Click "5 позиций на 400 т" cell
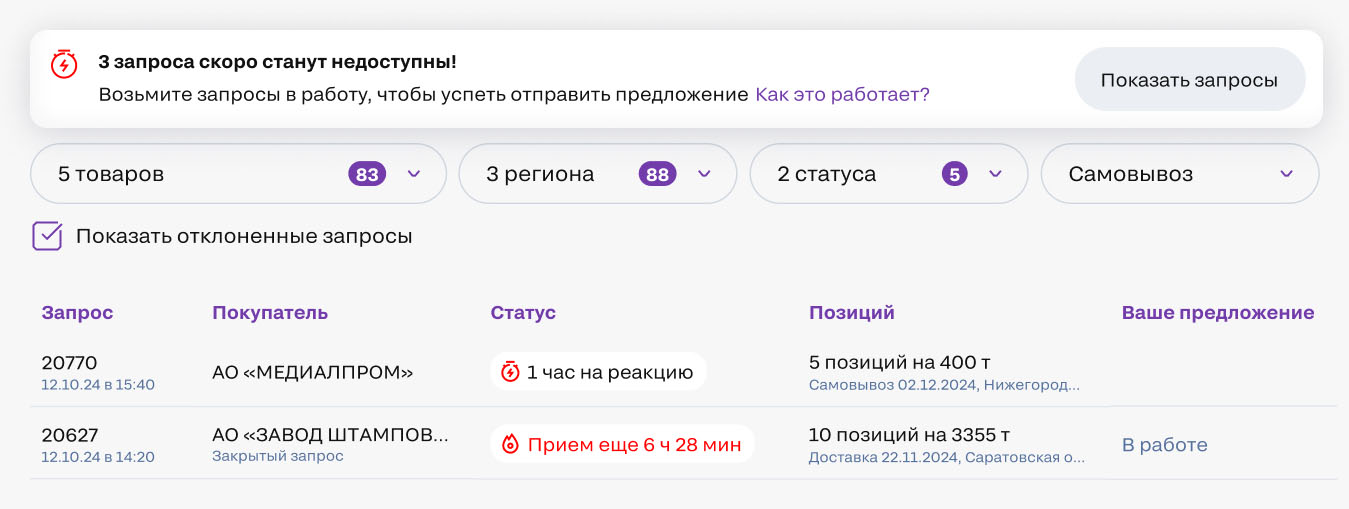 [x=899, y=362]
